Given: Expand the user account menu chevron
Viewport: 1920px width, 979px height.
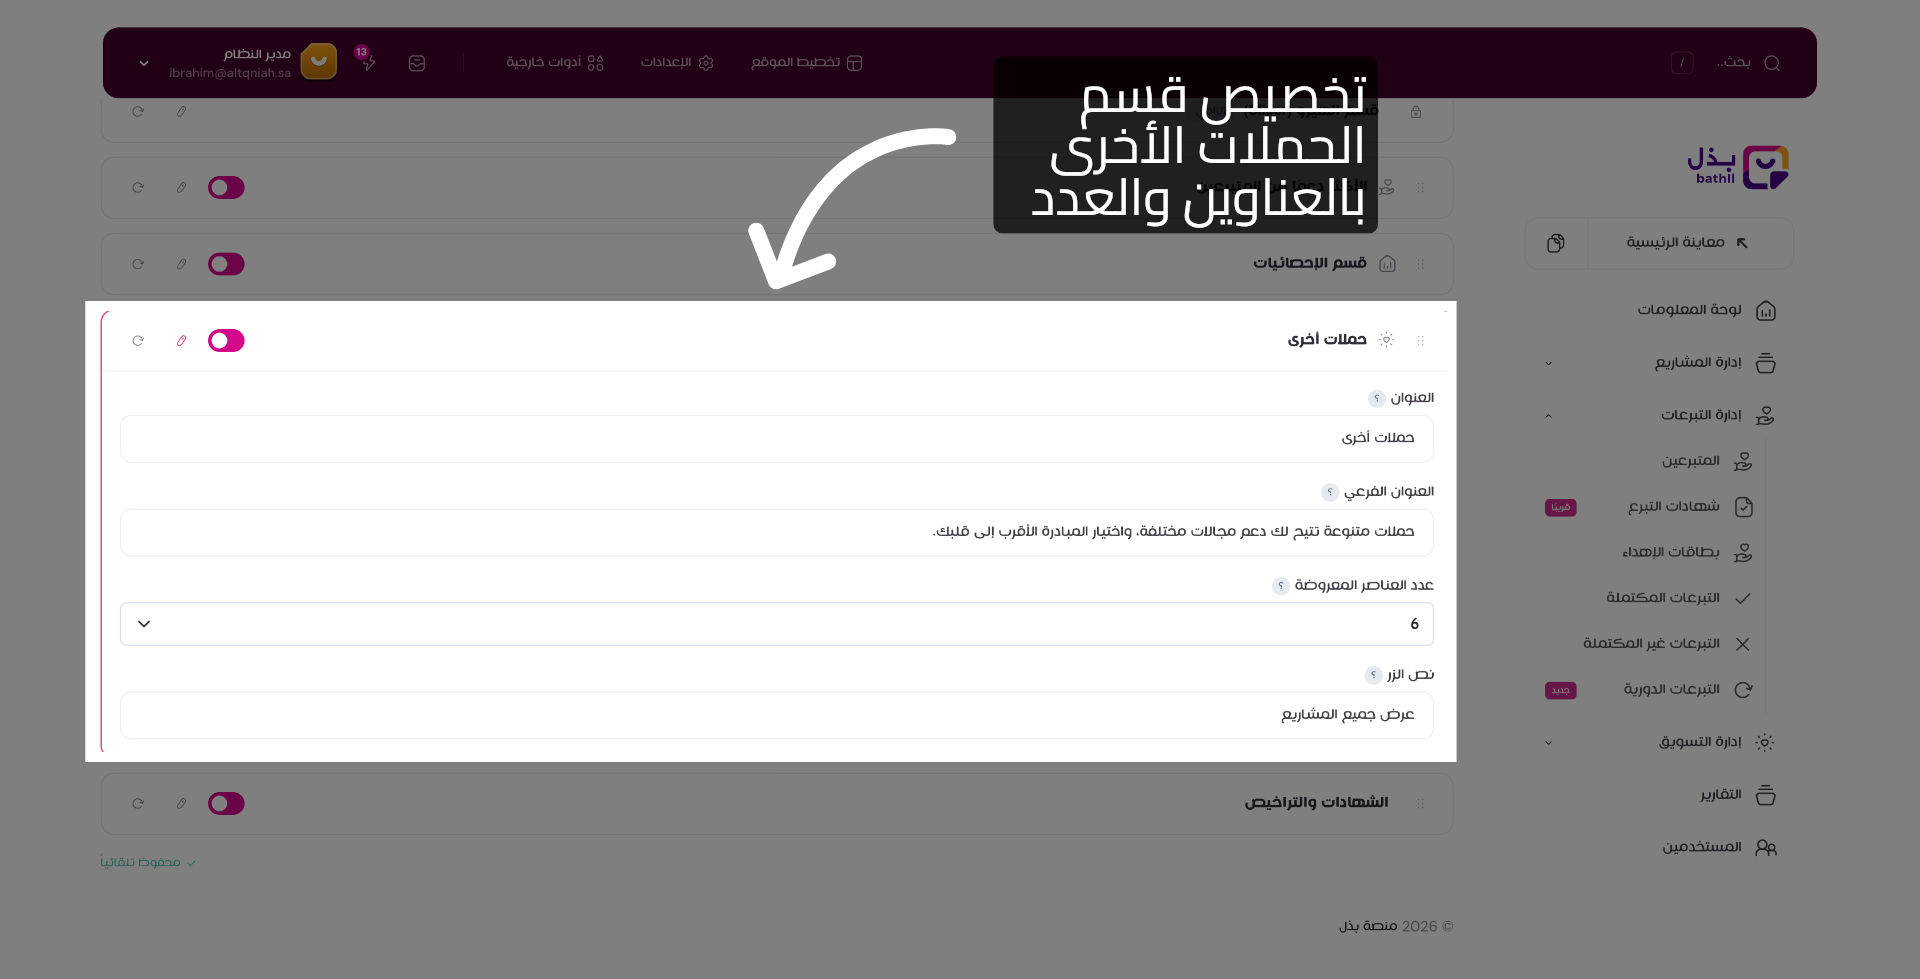Looking at the screenshot, I should click(144, 63).
